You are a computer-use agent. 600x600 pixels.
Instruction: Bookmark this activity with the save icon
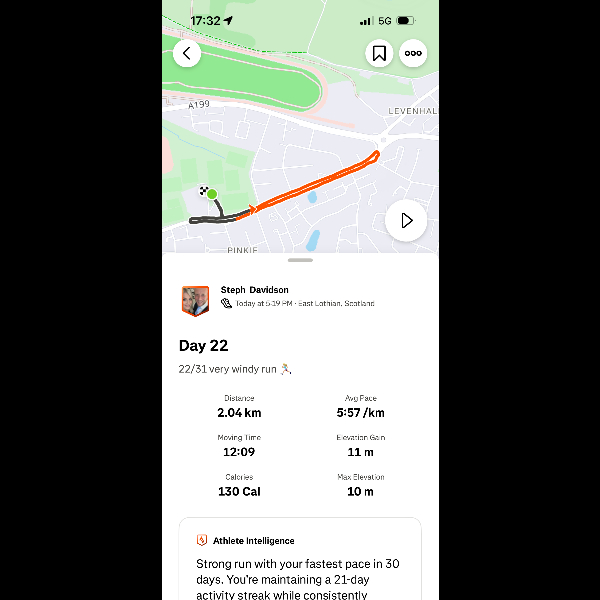click(379, 53)
